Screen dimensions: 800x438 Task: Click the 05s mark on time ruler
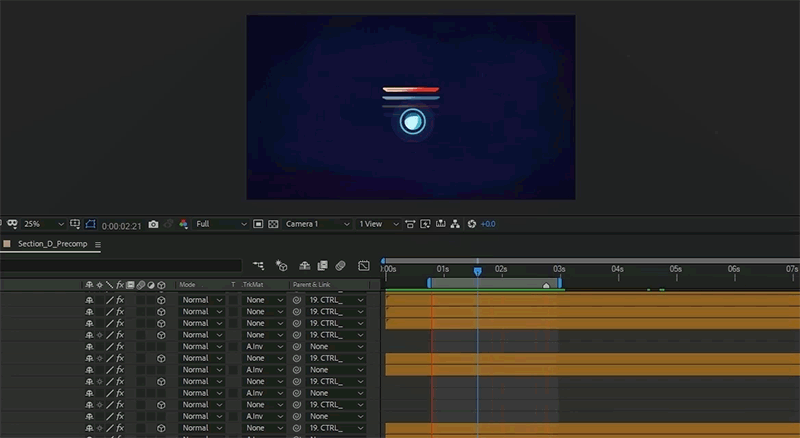pyautogui.click(x=676, y=269)
